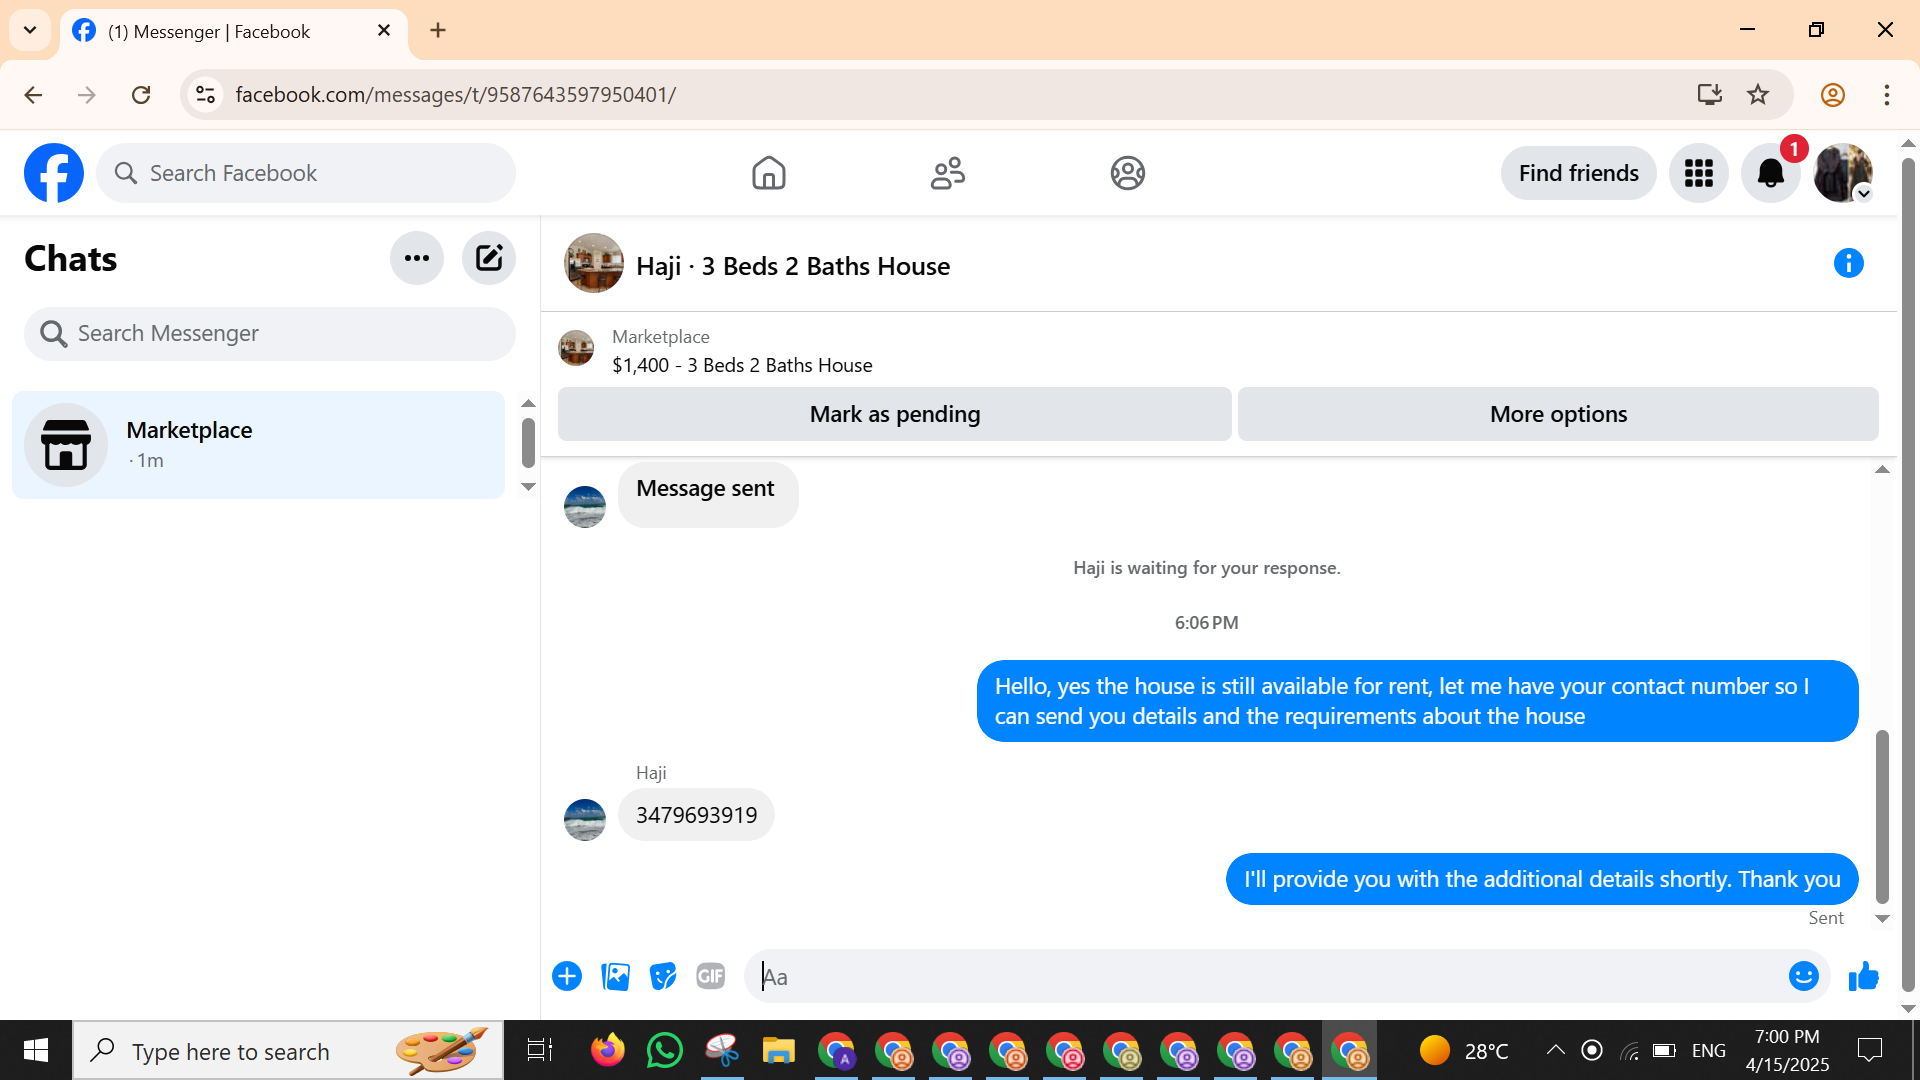Image resolution: width=1920 pixels, height=1080 pixels.
Task: Open sticker picker icon
Action: [x=663, y=976]
